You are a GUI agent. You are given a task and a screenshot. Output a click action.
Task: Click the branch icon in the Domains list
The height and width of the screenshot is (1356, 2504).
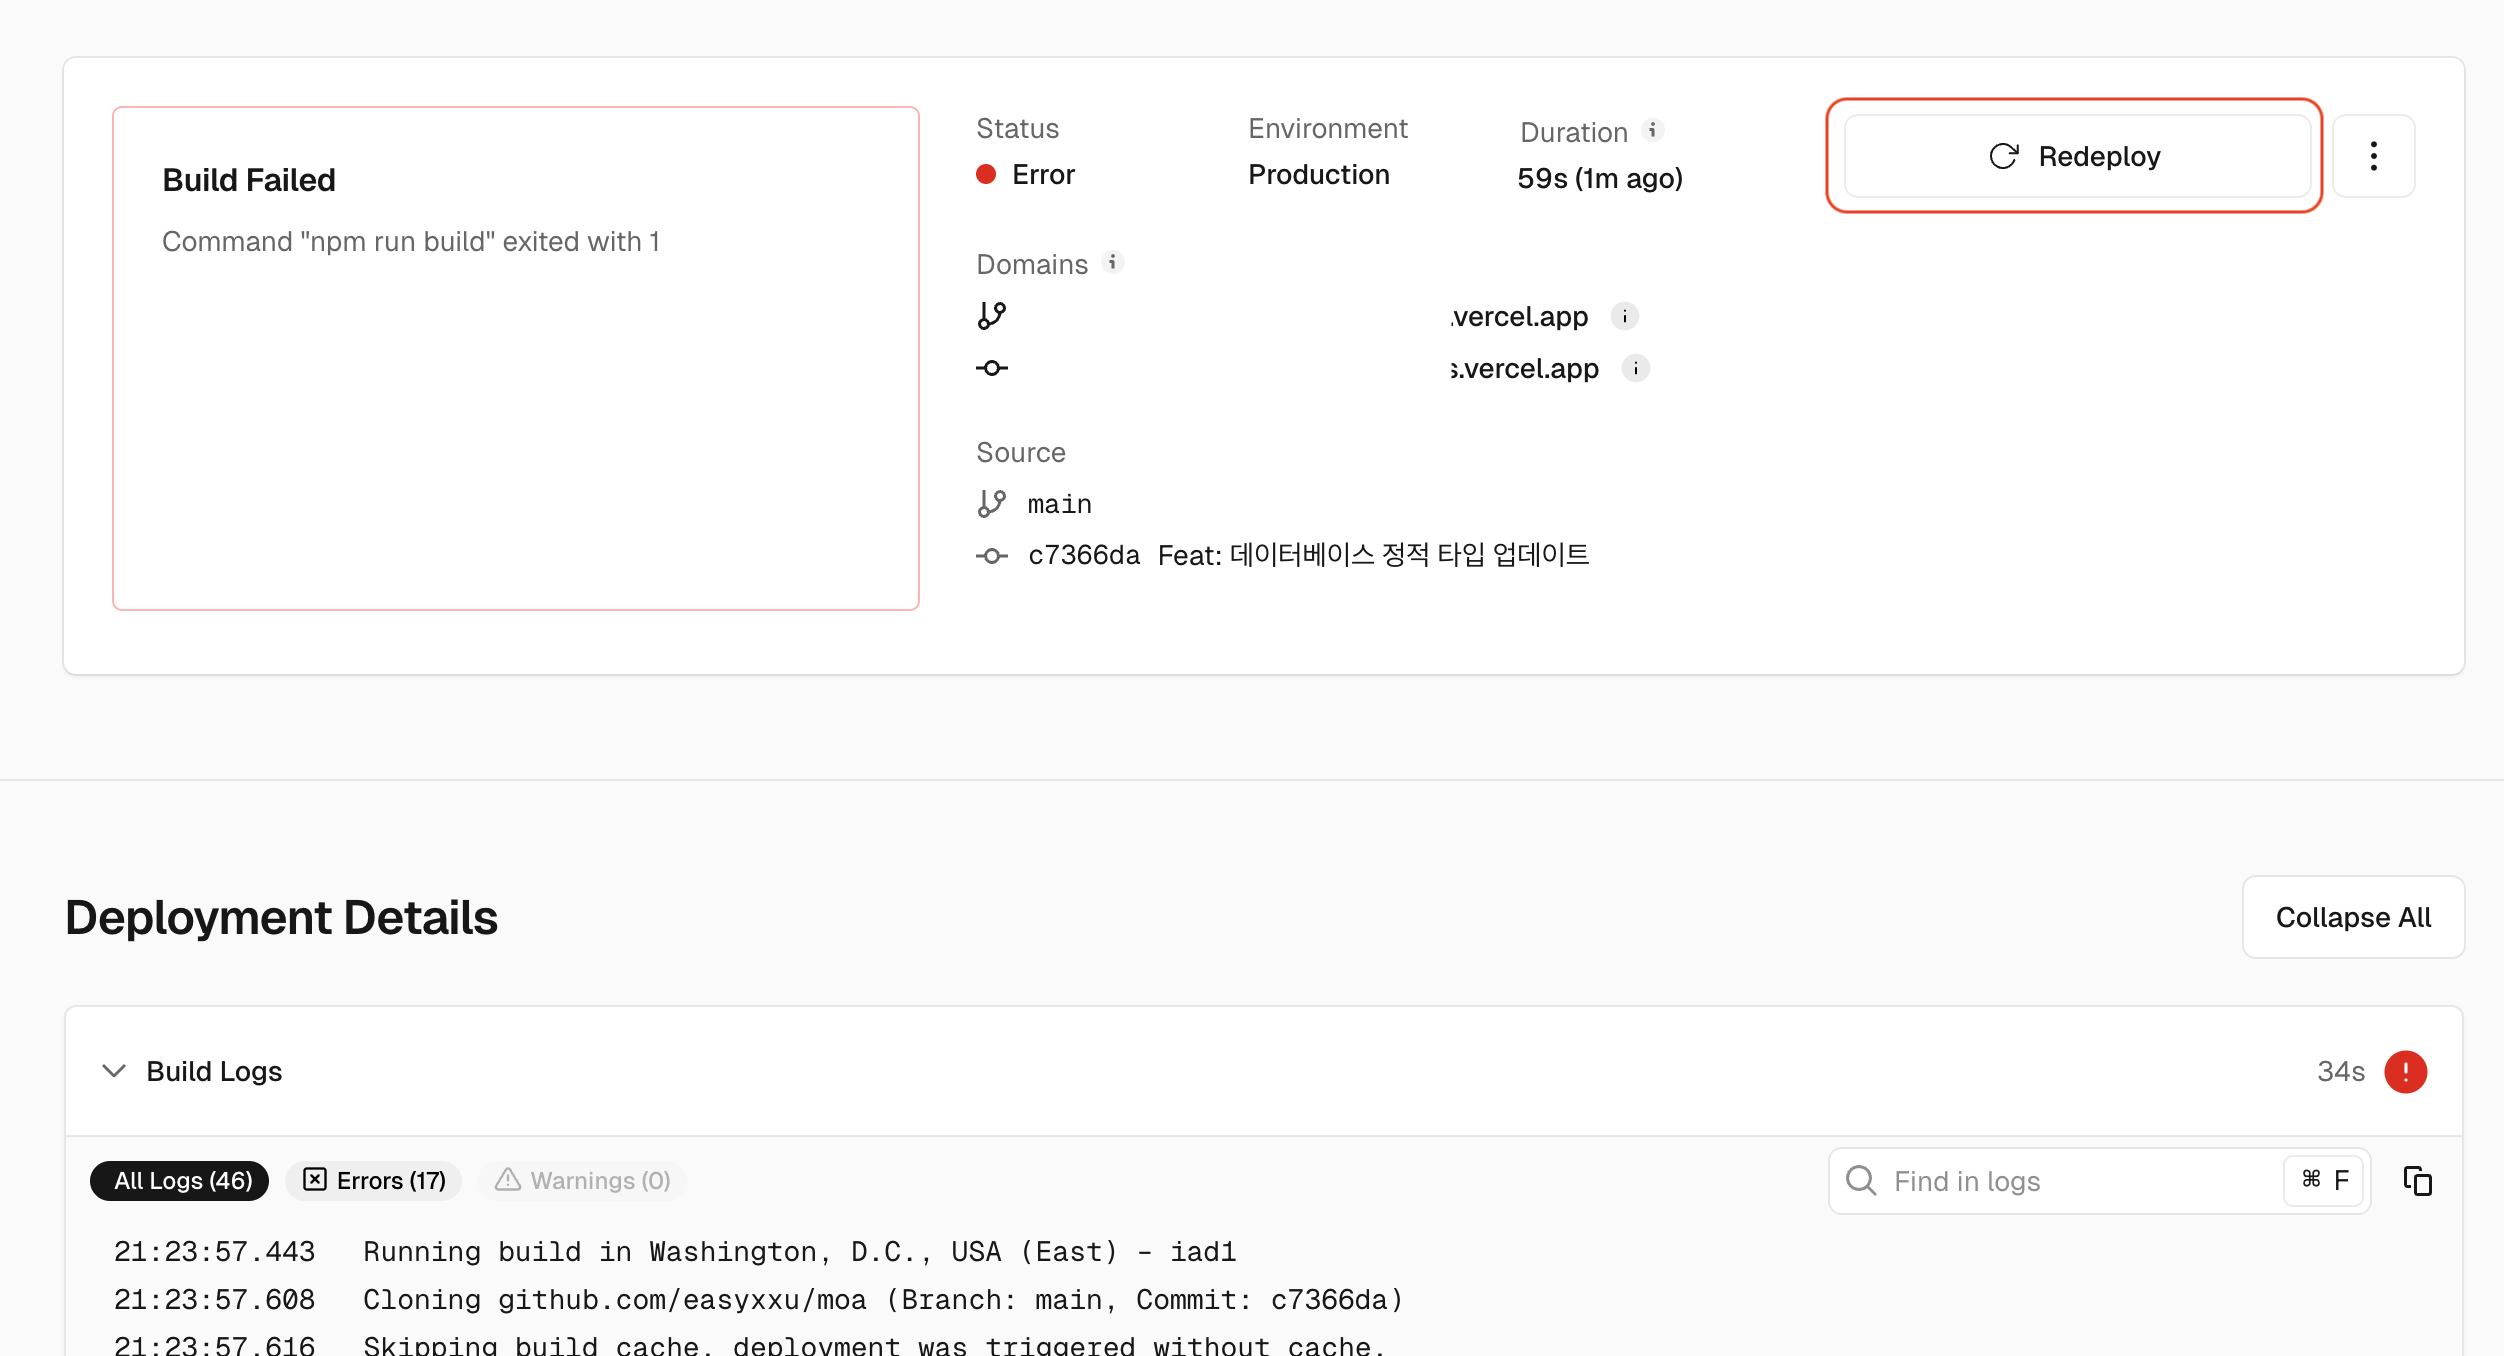[991, 316]
